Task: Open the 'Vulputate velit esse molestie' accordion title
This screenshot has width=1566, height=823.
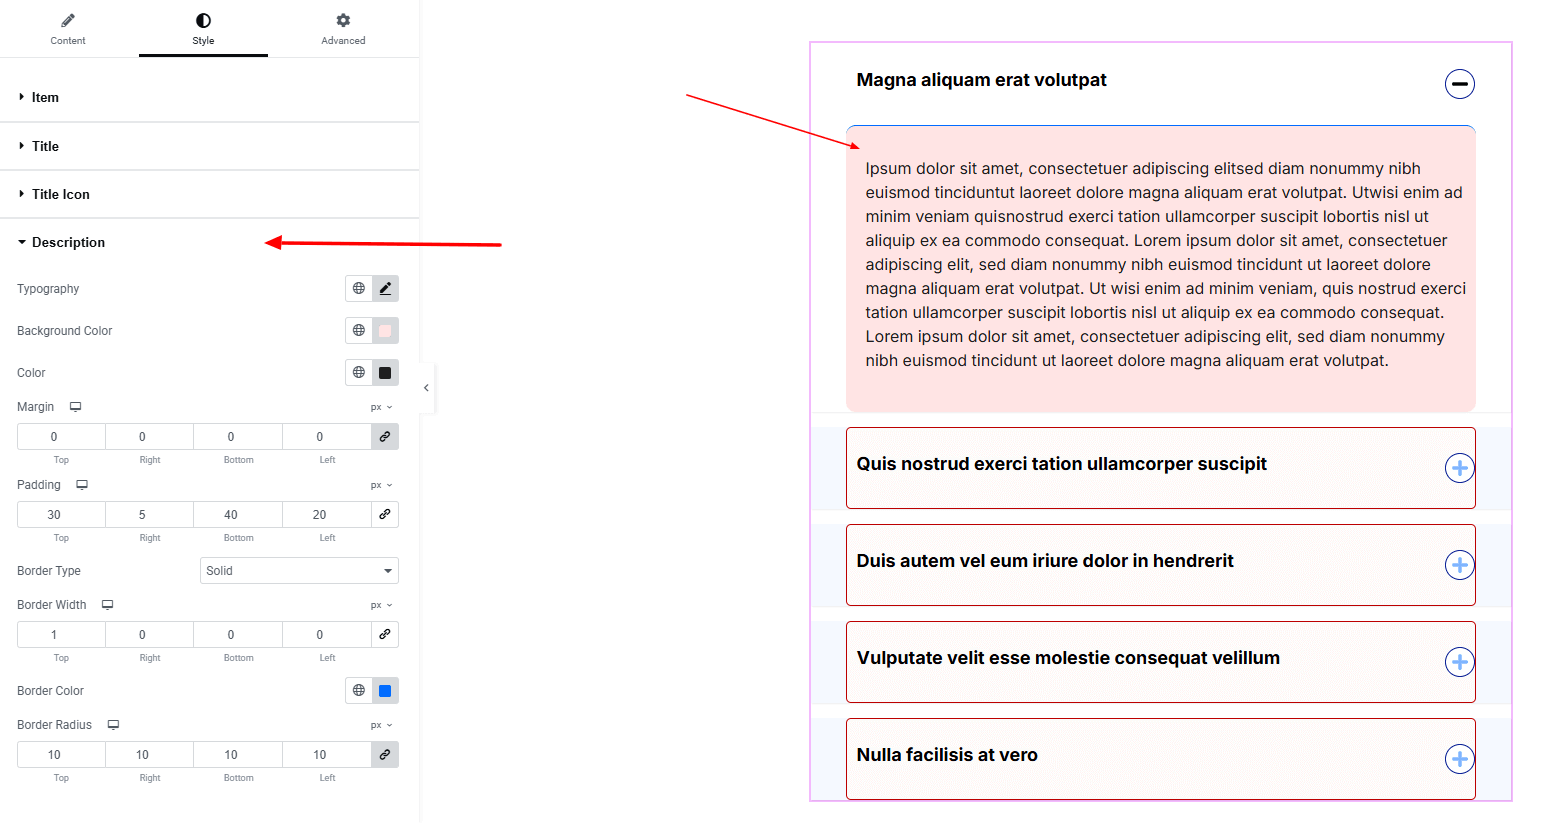Action: click(x=1068, y=658)
